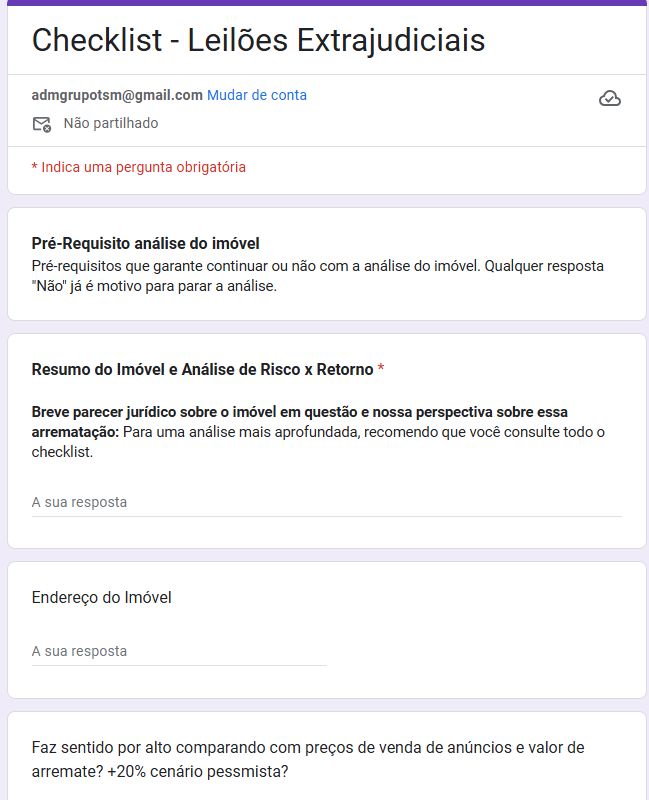Screen dimensions: 649x800
Task: Click the Pré-requisitos que garante description text
Action: click(x=317, y=276)
